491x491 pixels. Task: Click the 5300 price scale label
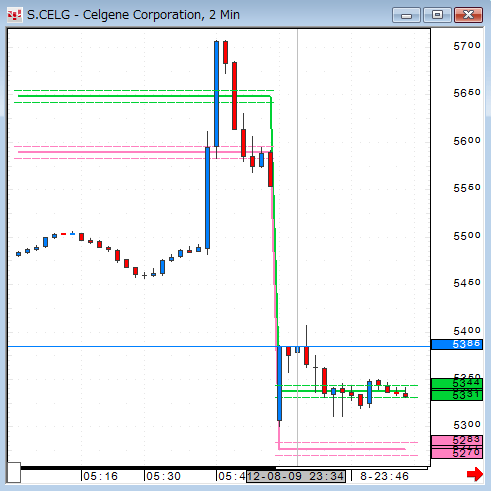tap(467, 425)
